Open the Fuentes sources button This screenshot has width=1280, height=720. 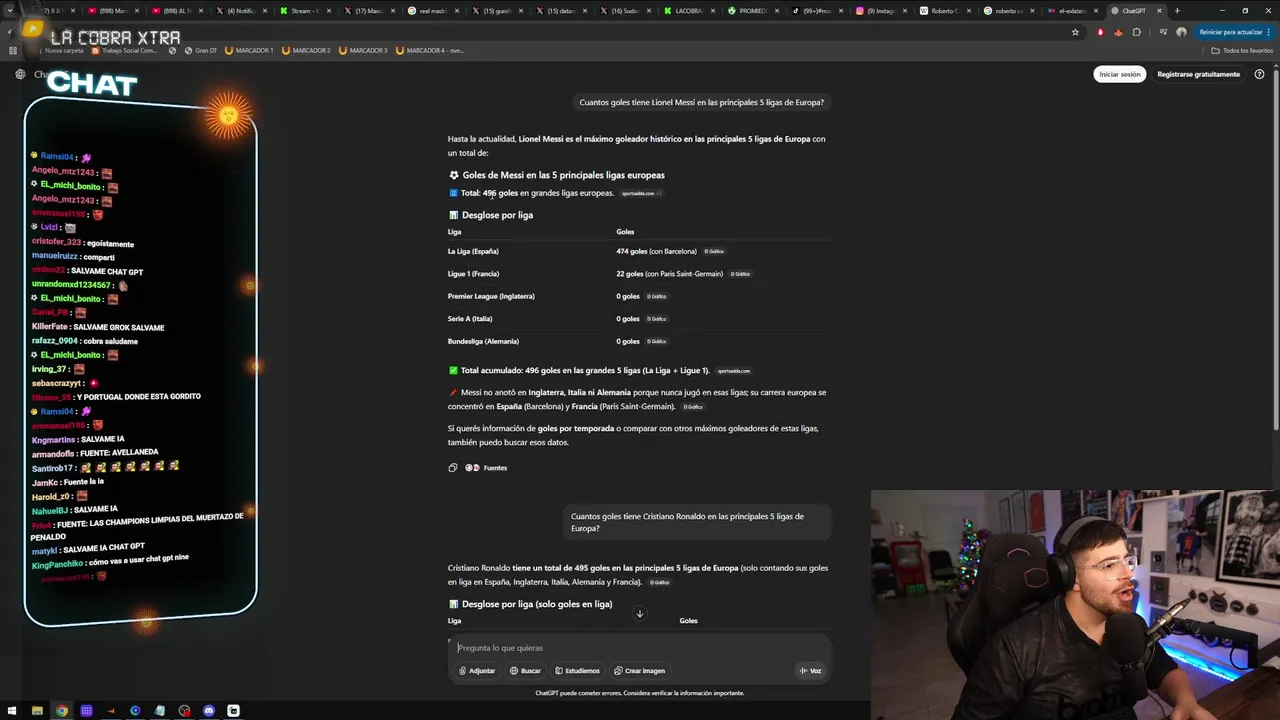(486, 468)
